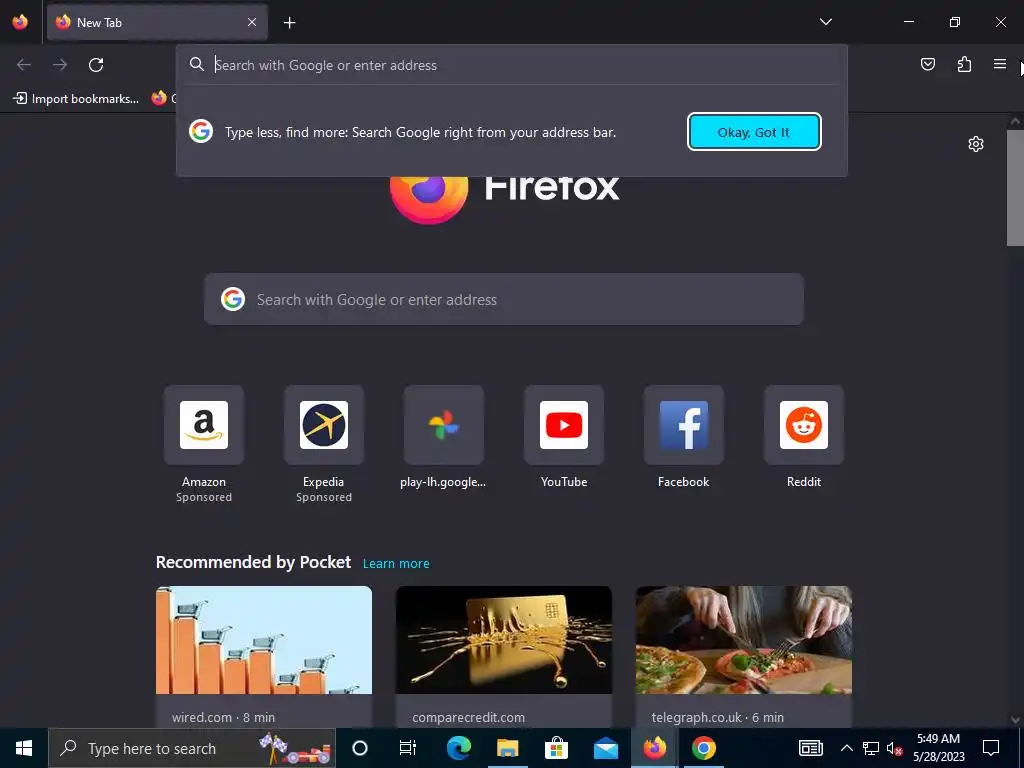This screenshot has width=1024, height=768.
Task: Open the Firefox hamburger application menu
Action: pos(1000,64)
